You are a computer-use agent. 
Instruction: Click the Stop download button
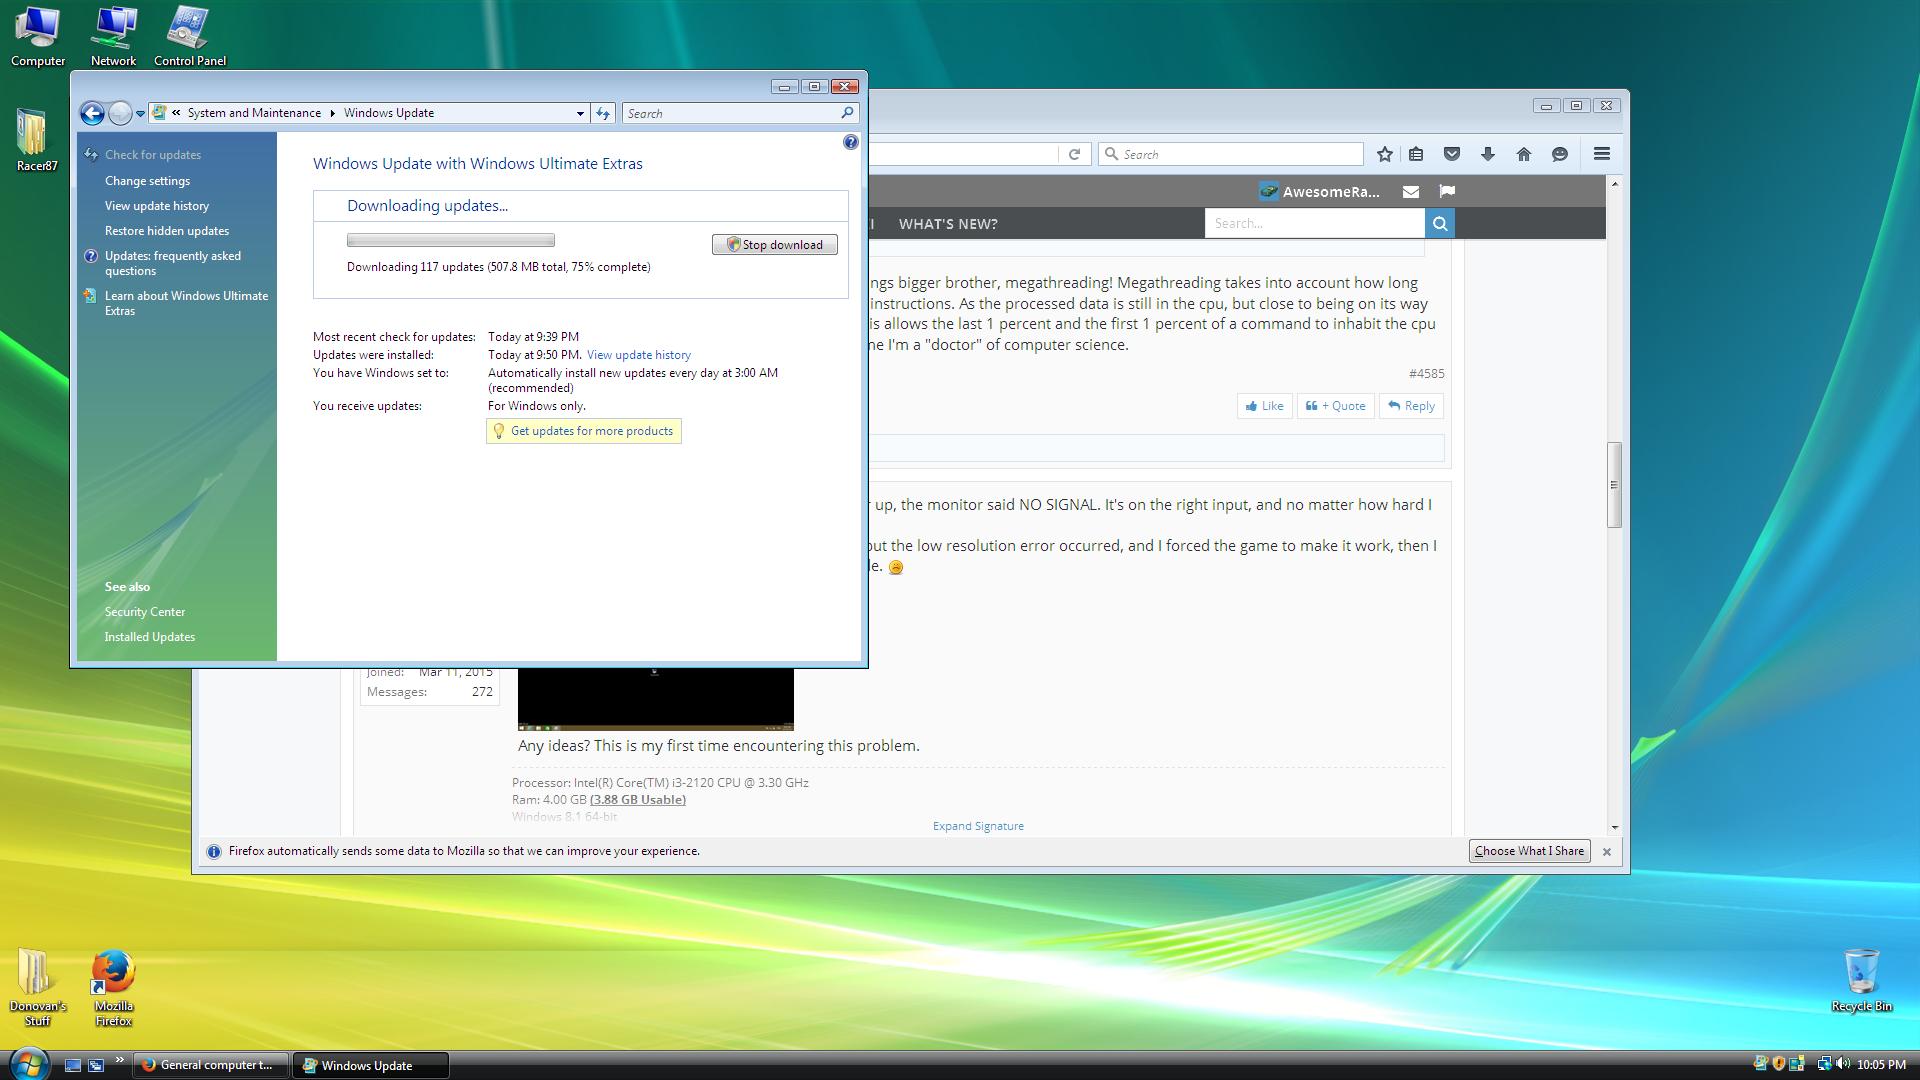[x=775, y=245]
